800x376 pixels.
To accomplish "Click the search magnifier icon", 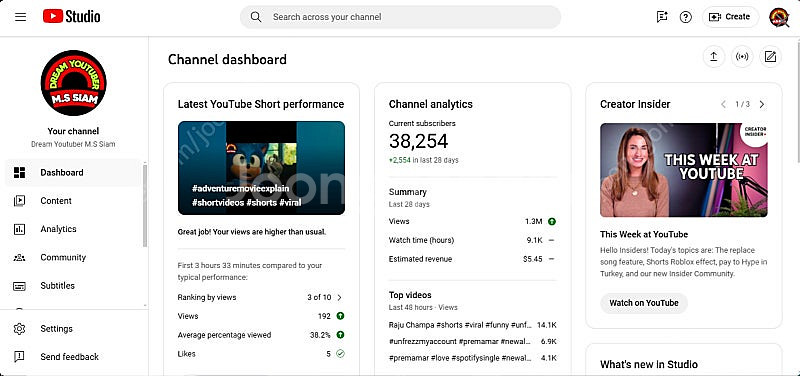I will [256, 17].
